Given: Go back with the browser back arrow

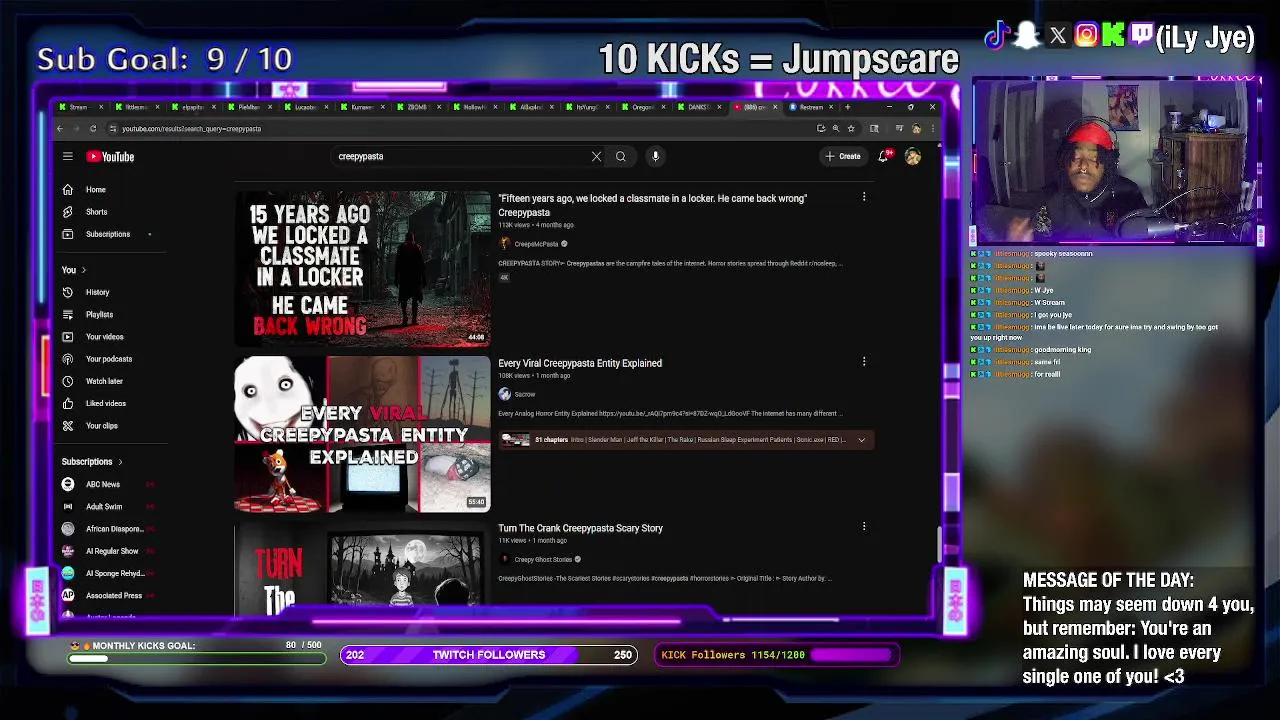Looking at the screenshot, I should 60,128.
